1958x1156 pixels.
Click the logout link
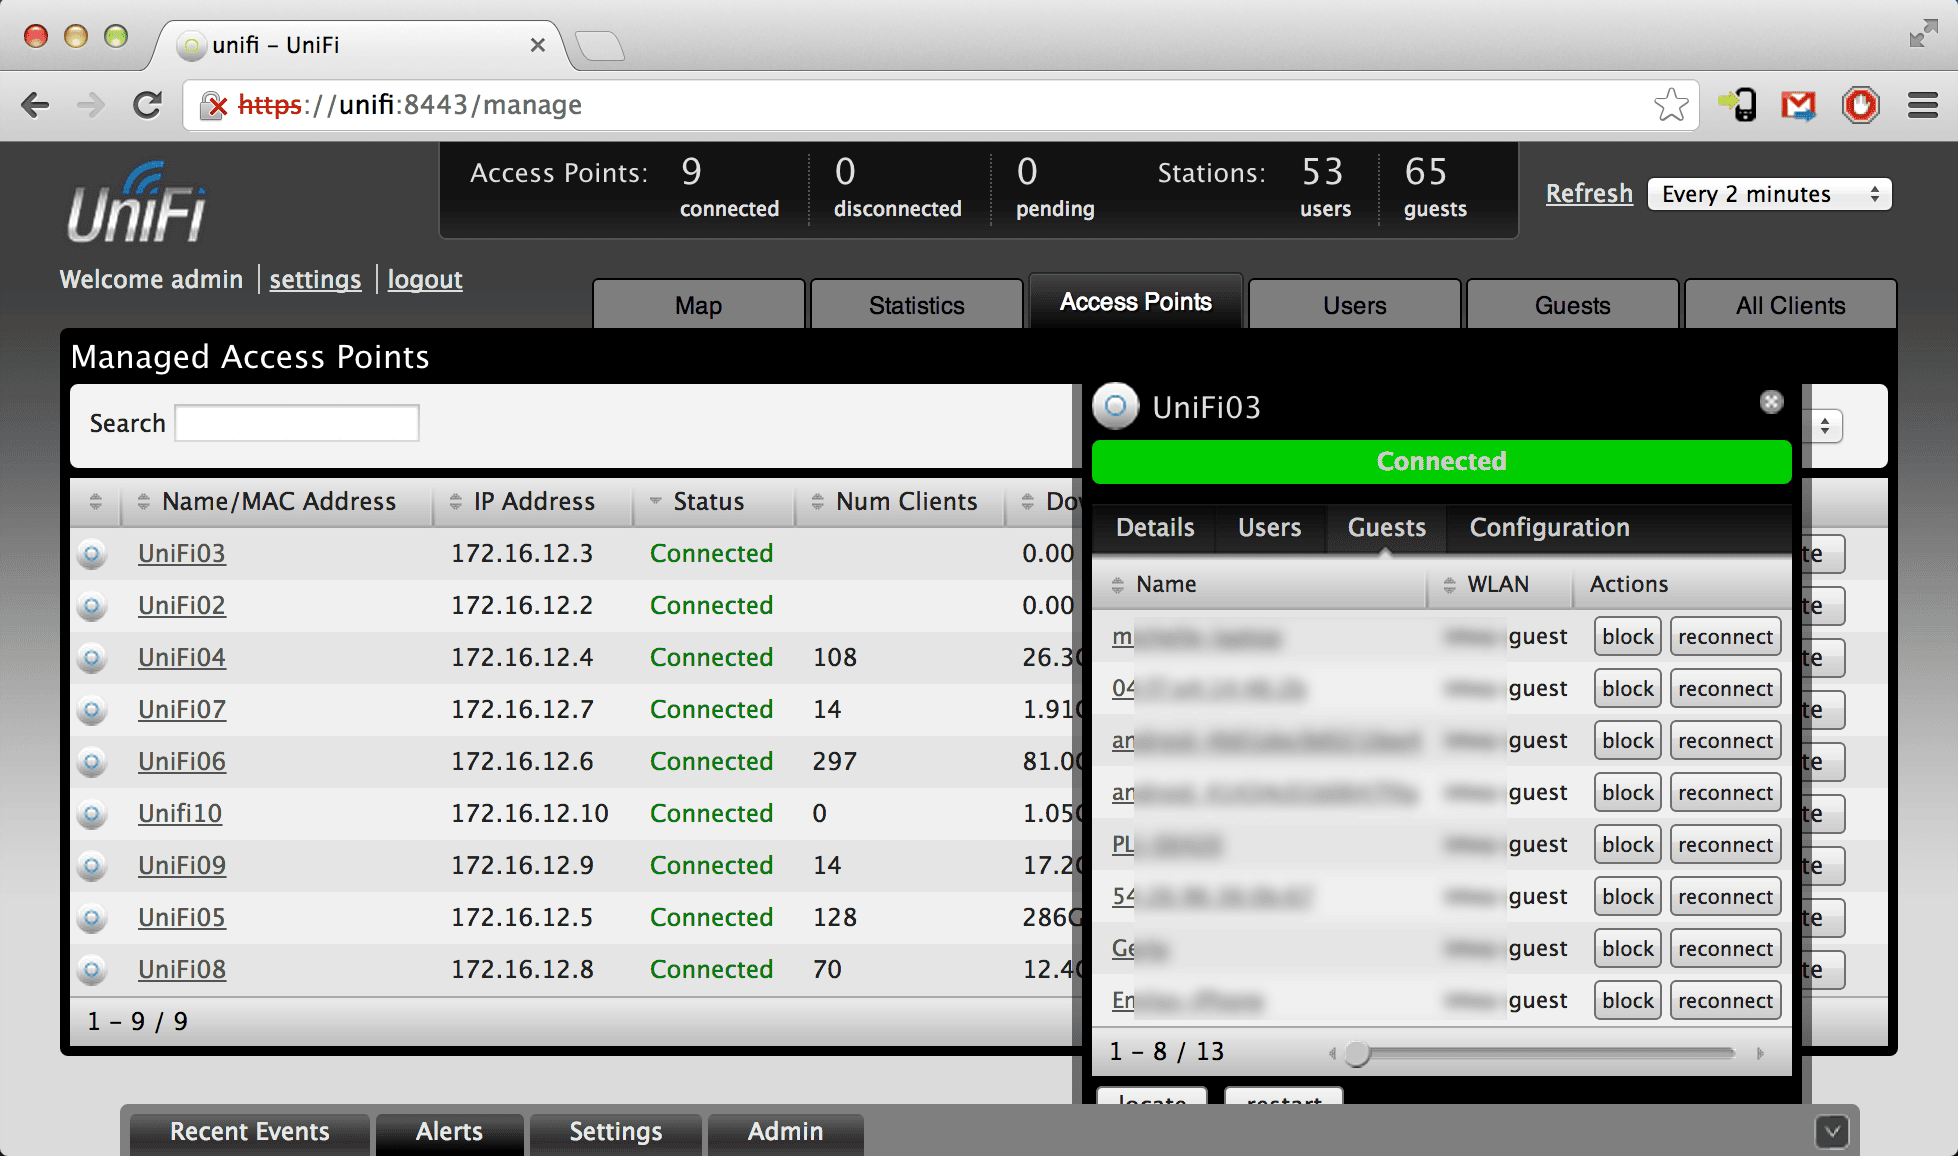(425, 280)
